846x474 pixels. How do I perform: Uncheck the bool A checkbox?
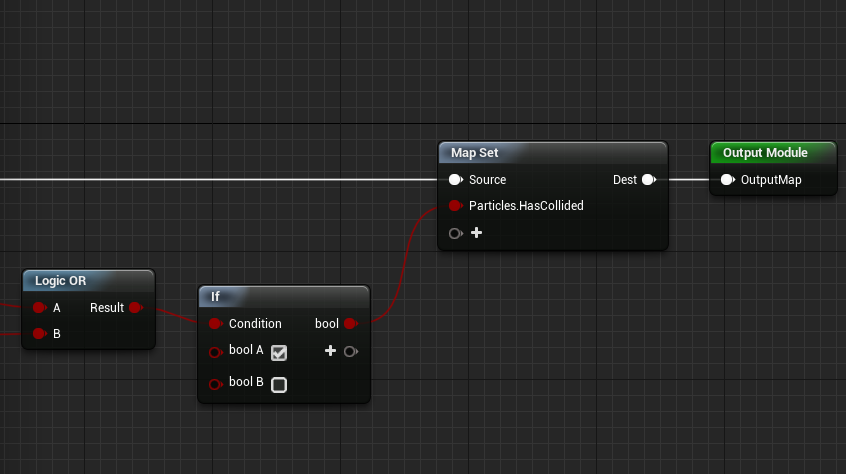pos(279,353)
